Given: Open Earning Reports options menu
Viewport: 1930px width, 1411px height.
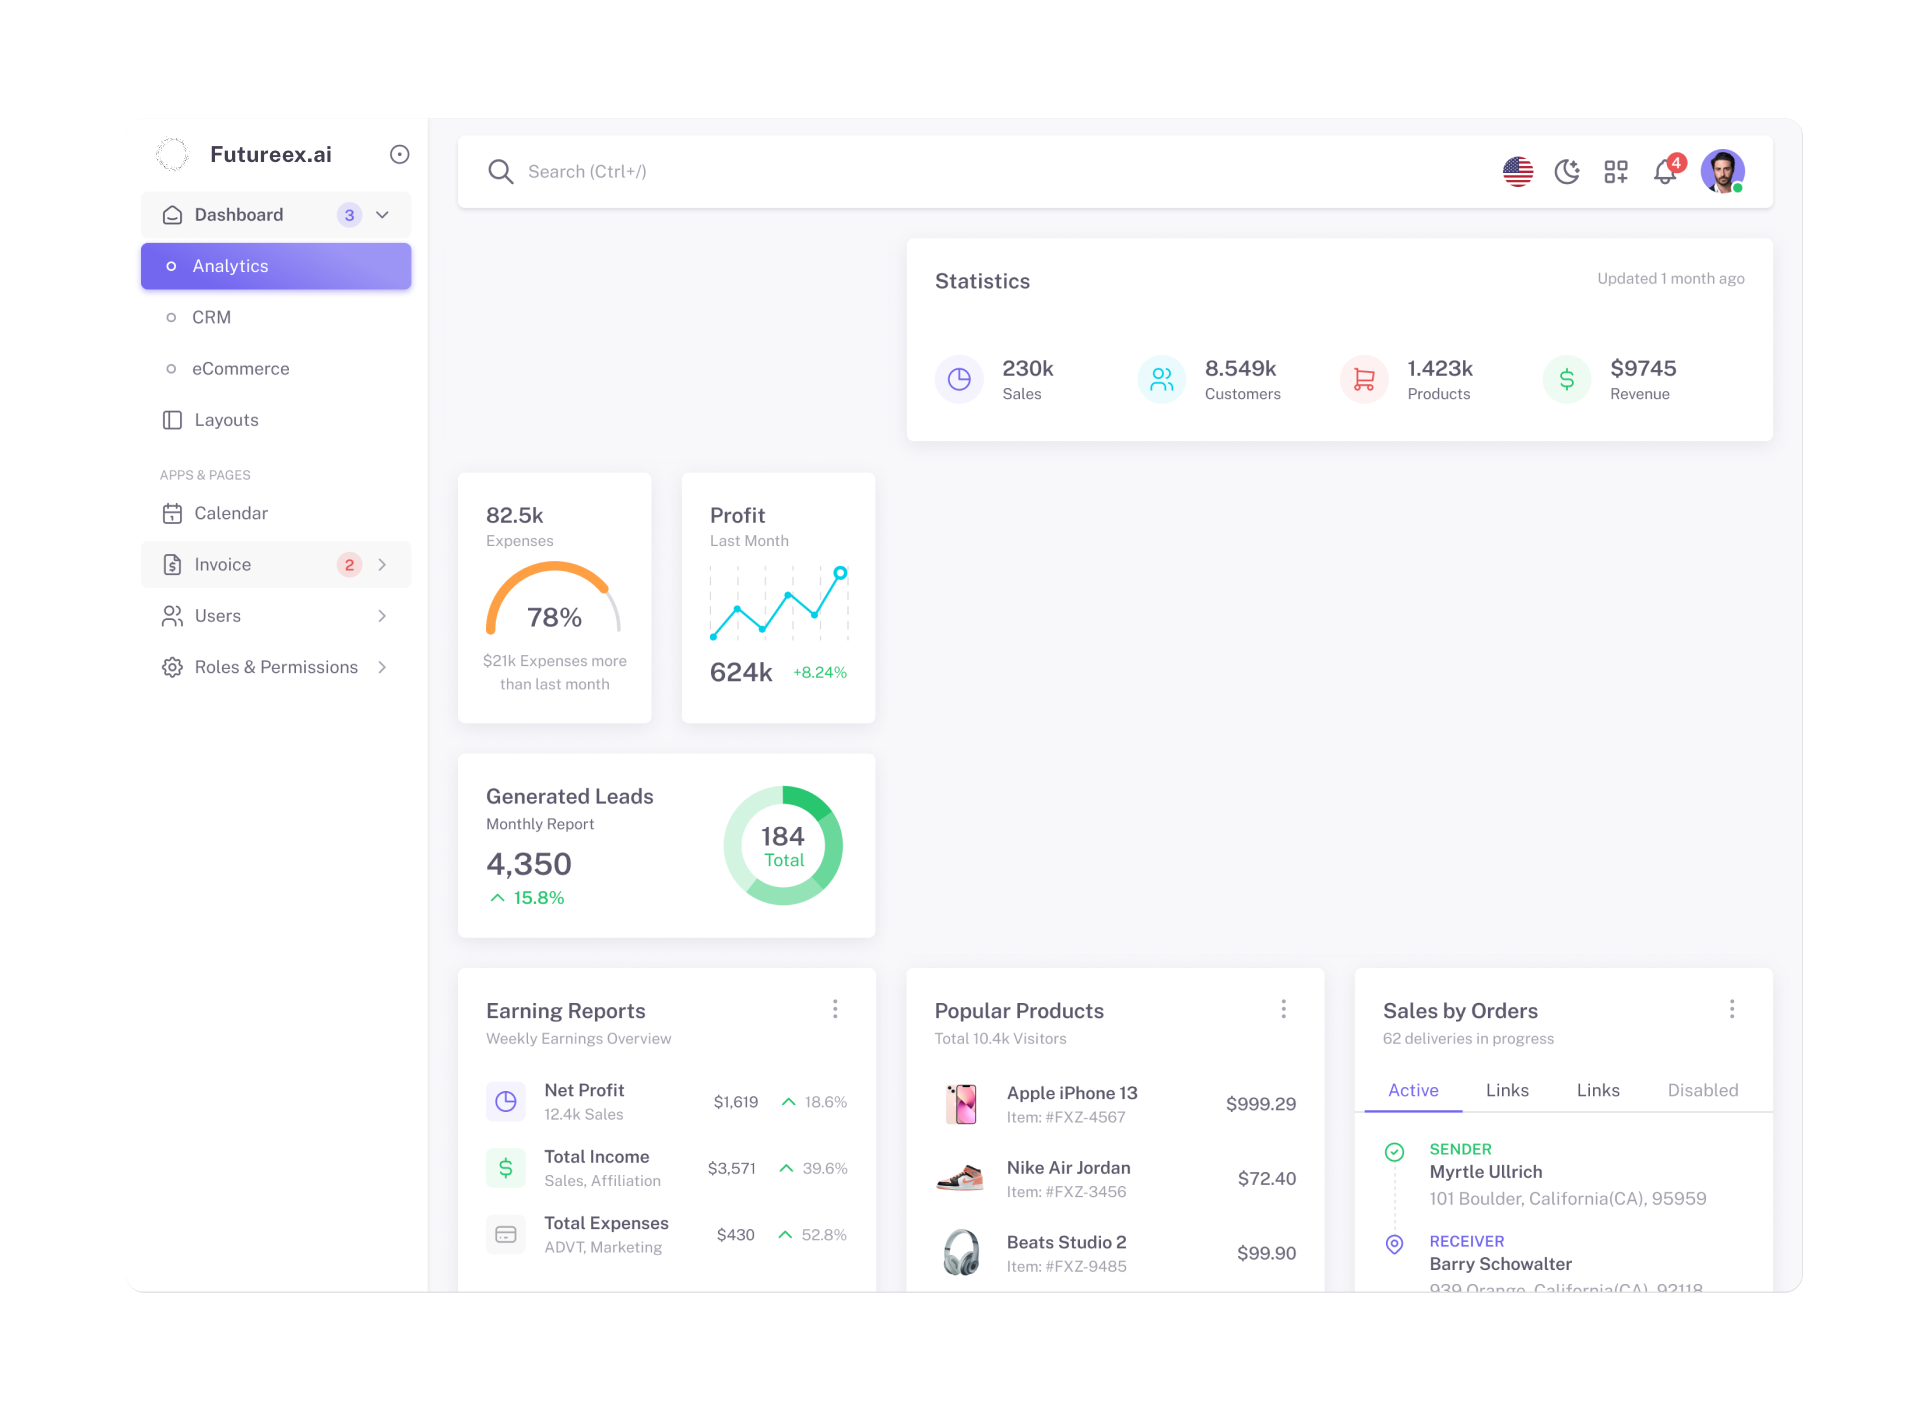Looking at the screenshot, I should tap(835, 1009).
